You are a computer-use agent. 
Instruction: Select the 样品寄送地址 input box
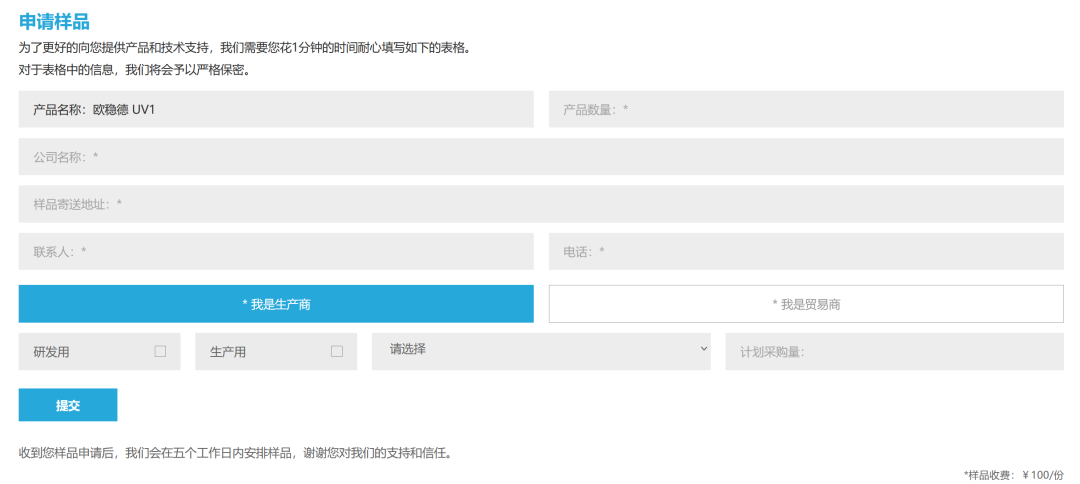point(540,204)
